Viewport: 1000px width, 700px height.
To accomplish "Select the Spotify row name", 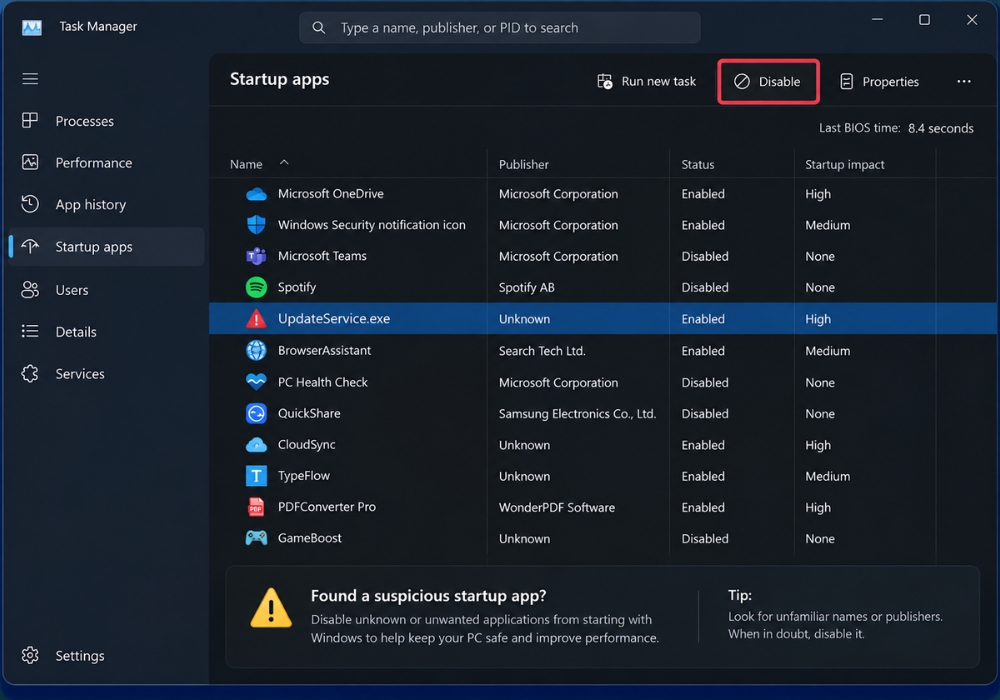I will [x=297, y=288].
